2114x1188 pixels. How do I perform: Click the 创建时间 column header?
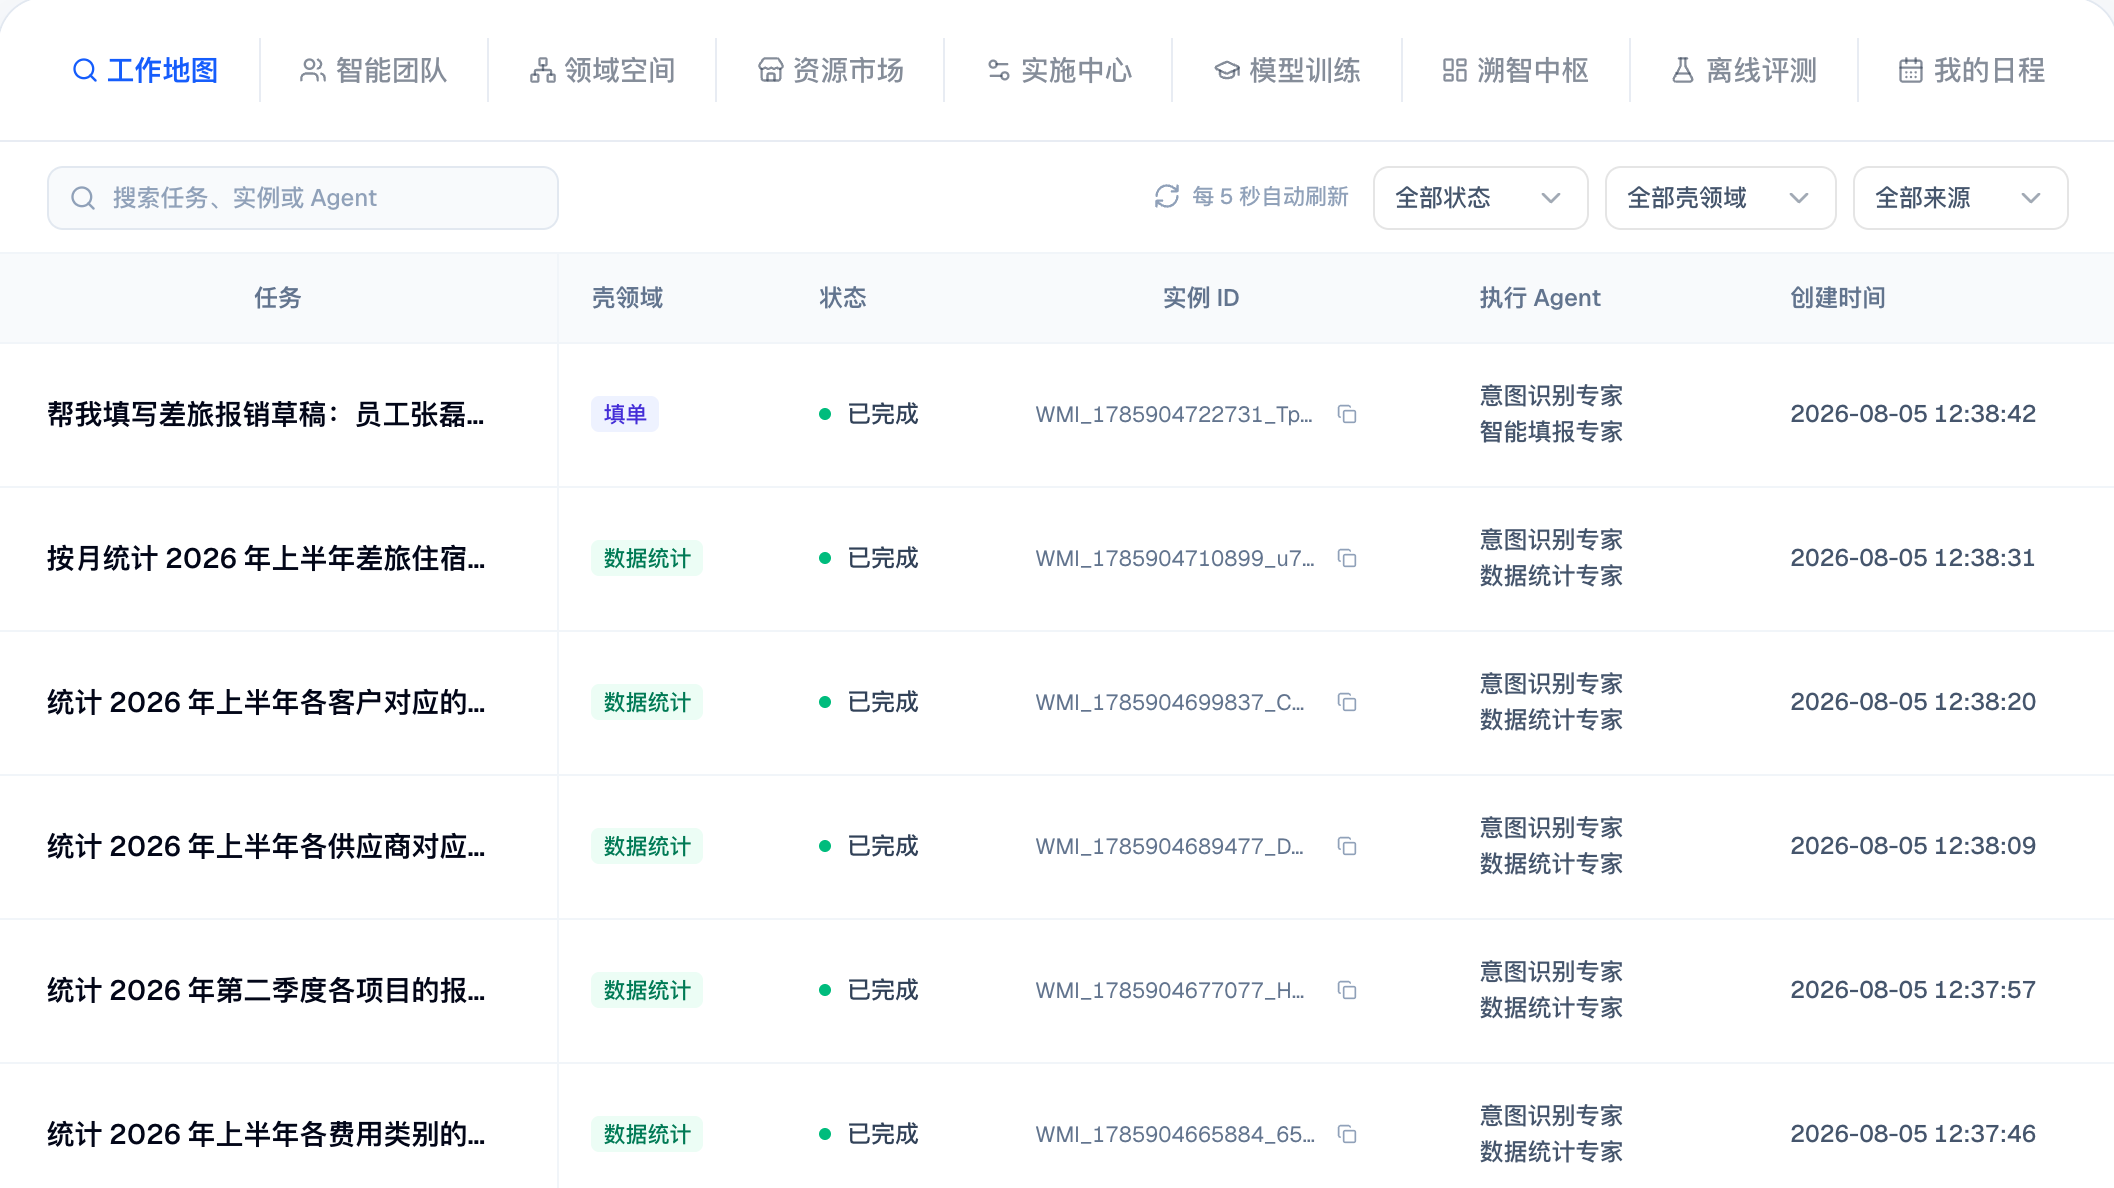coord(1838,298)
